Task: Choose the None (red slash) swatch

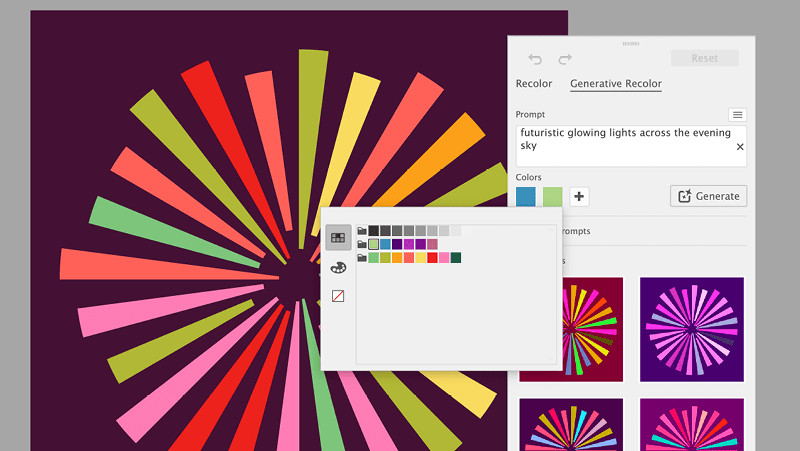Action: (338, 296)
